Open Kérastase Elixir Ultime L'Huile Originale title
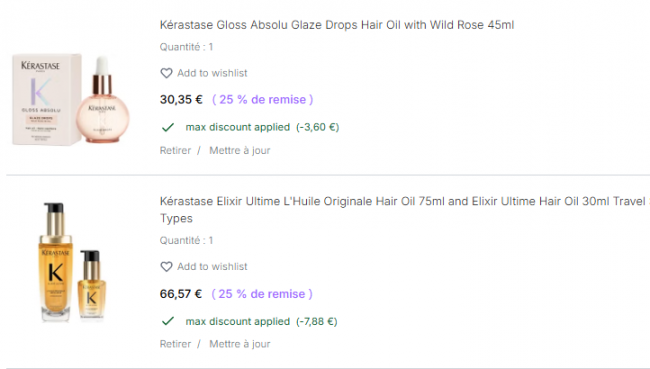The image size is (650, 369). tap(405, 210)
